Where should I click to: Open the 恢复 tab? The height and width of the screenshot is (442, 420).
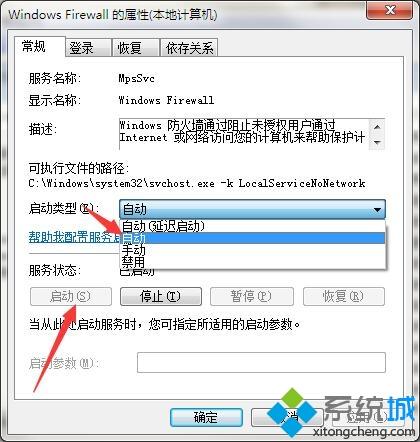point(135,48)
